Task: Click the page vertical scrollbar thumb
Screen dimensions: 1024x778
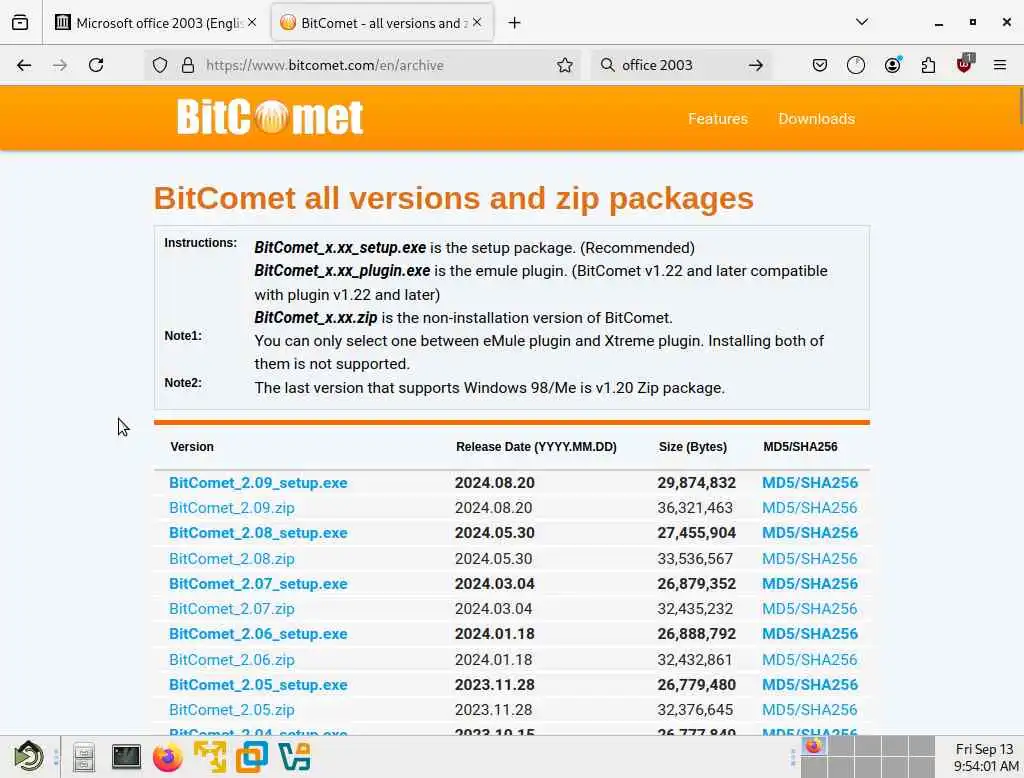Action: click(x=1021, y=106)
